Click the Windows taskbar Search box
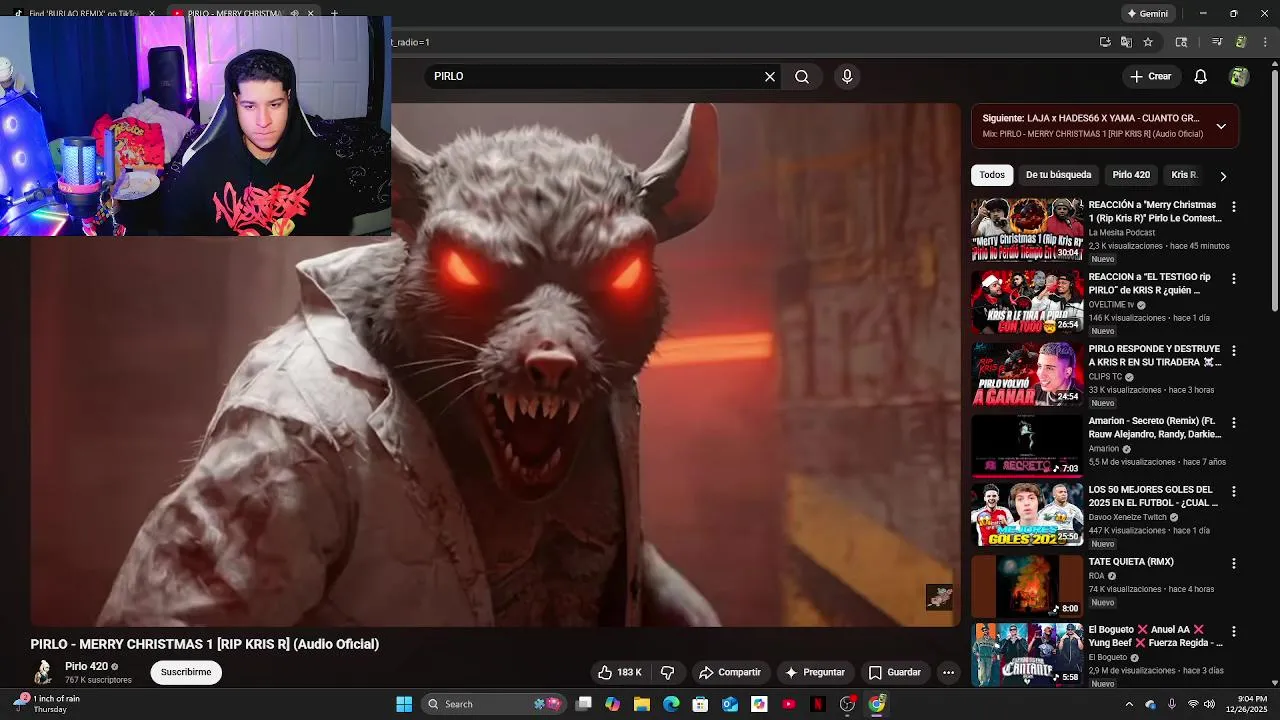The height and width of the screenshot is (720, 1280). (493, 704)
